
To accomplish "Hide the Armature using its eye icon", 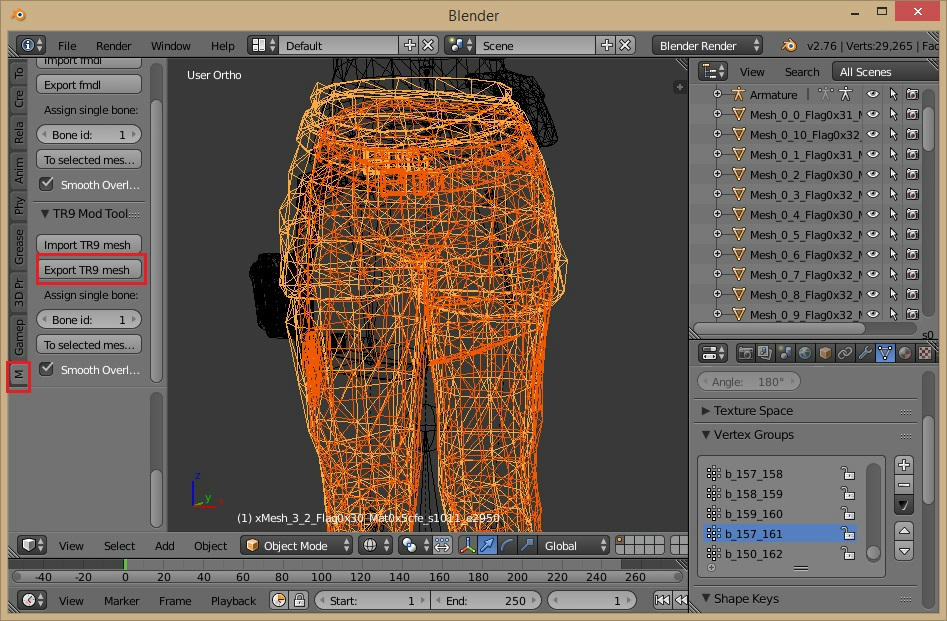I will [x=873, y=94].
